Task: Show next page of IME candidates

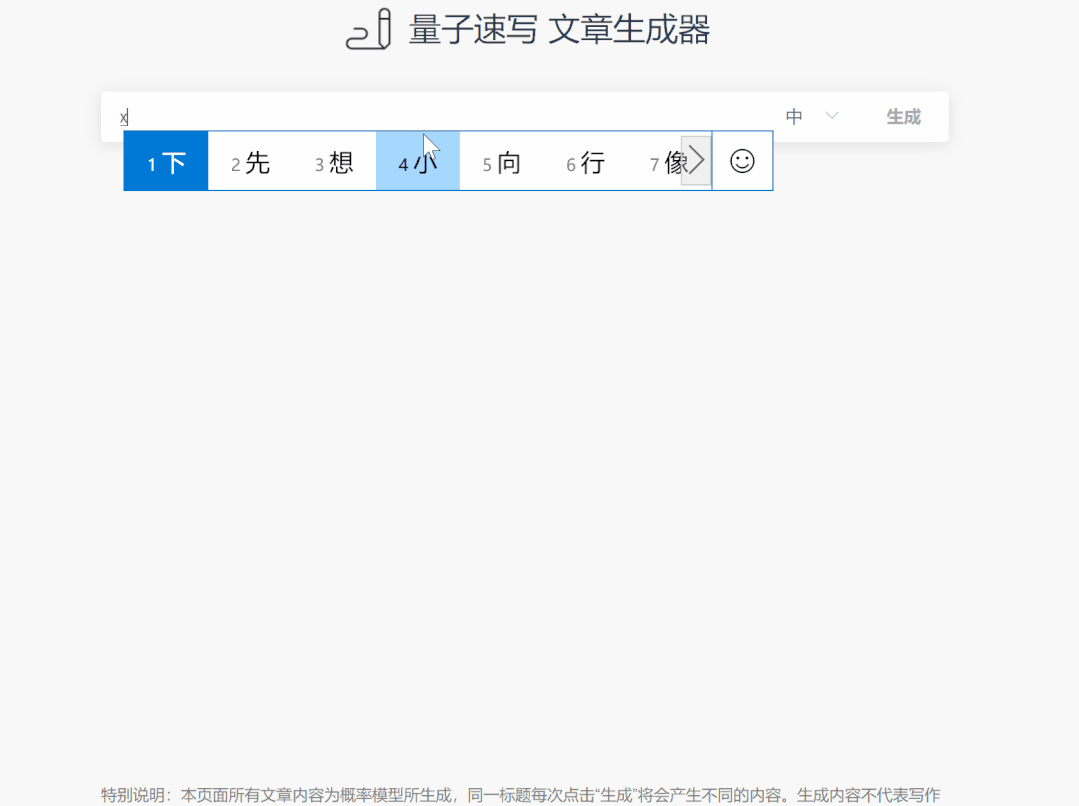Action: pyautogui.click(x=696, y=161)
